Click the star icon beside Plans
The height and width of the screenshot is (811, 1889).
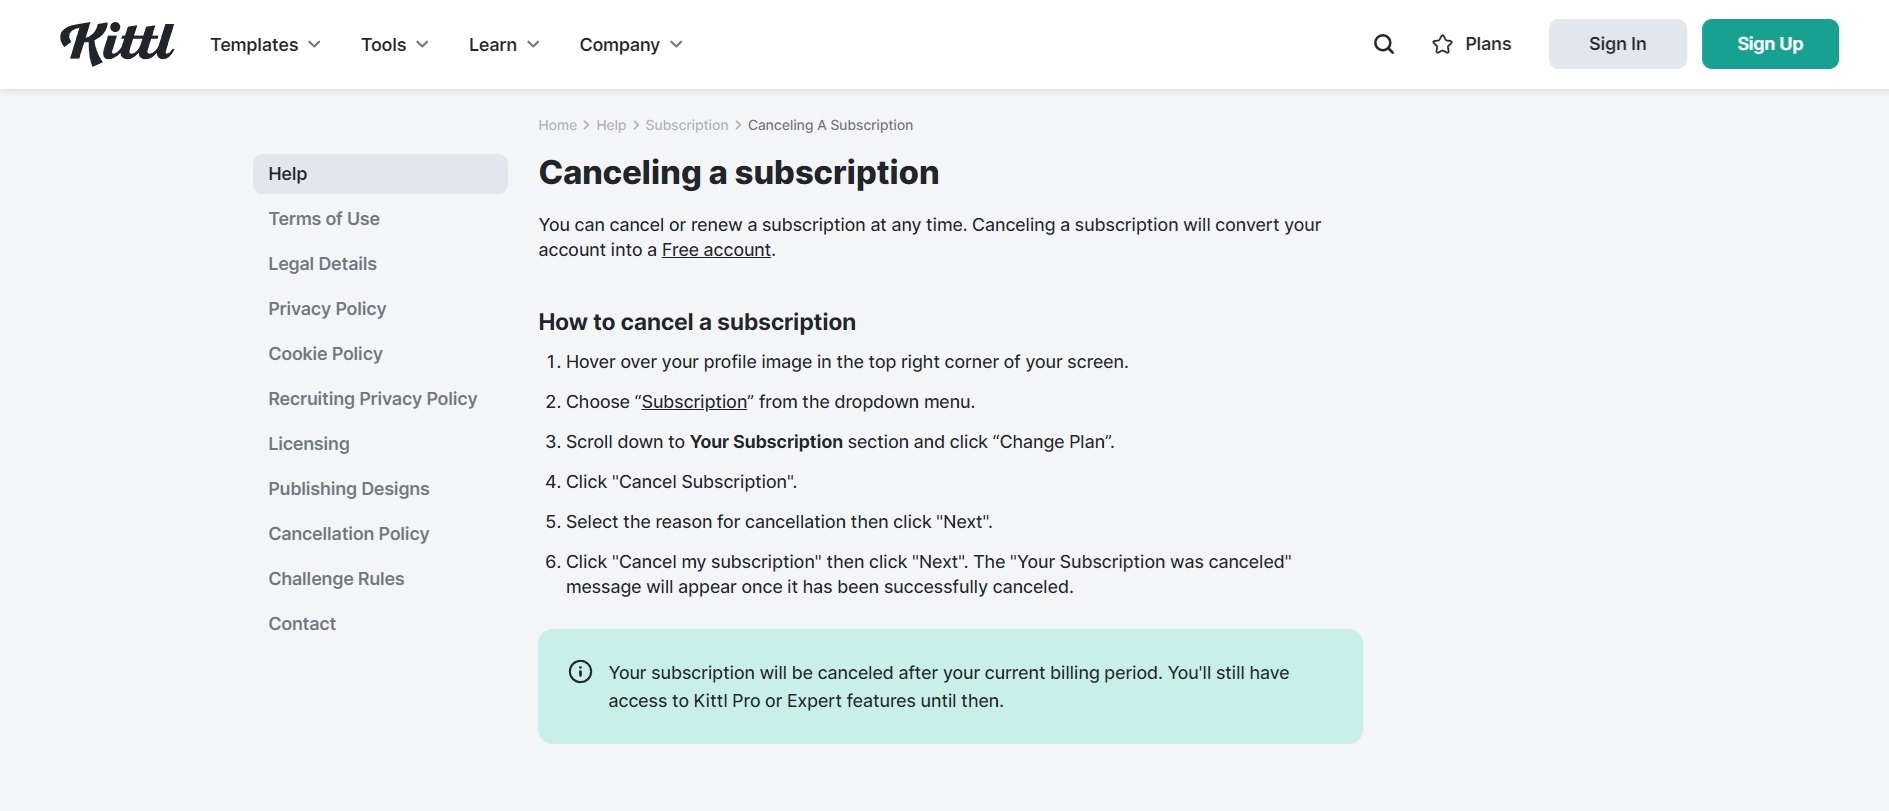(1440, 44)
